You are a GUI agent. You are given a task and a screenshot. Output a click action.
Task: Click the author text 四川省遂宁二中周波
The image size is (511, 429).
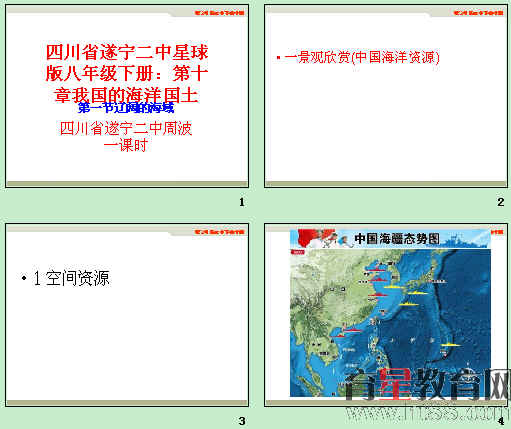pos(126,128)
